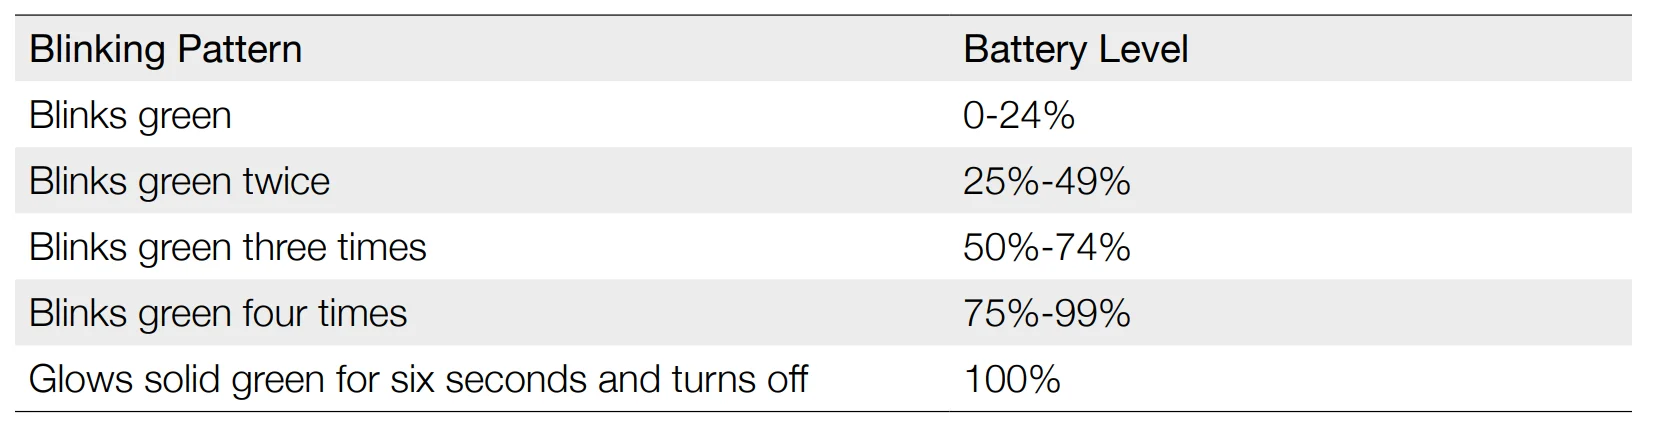Select the 50%-74% battery level value
The width and height of the screenshot is (1663, 427).
tap(1046, 248)
